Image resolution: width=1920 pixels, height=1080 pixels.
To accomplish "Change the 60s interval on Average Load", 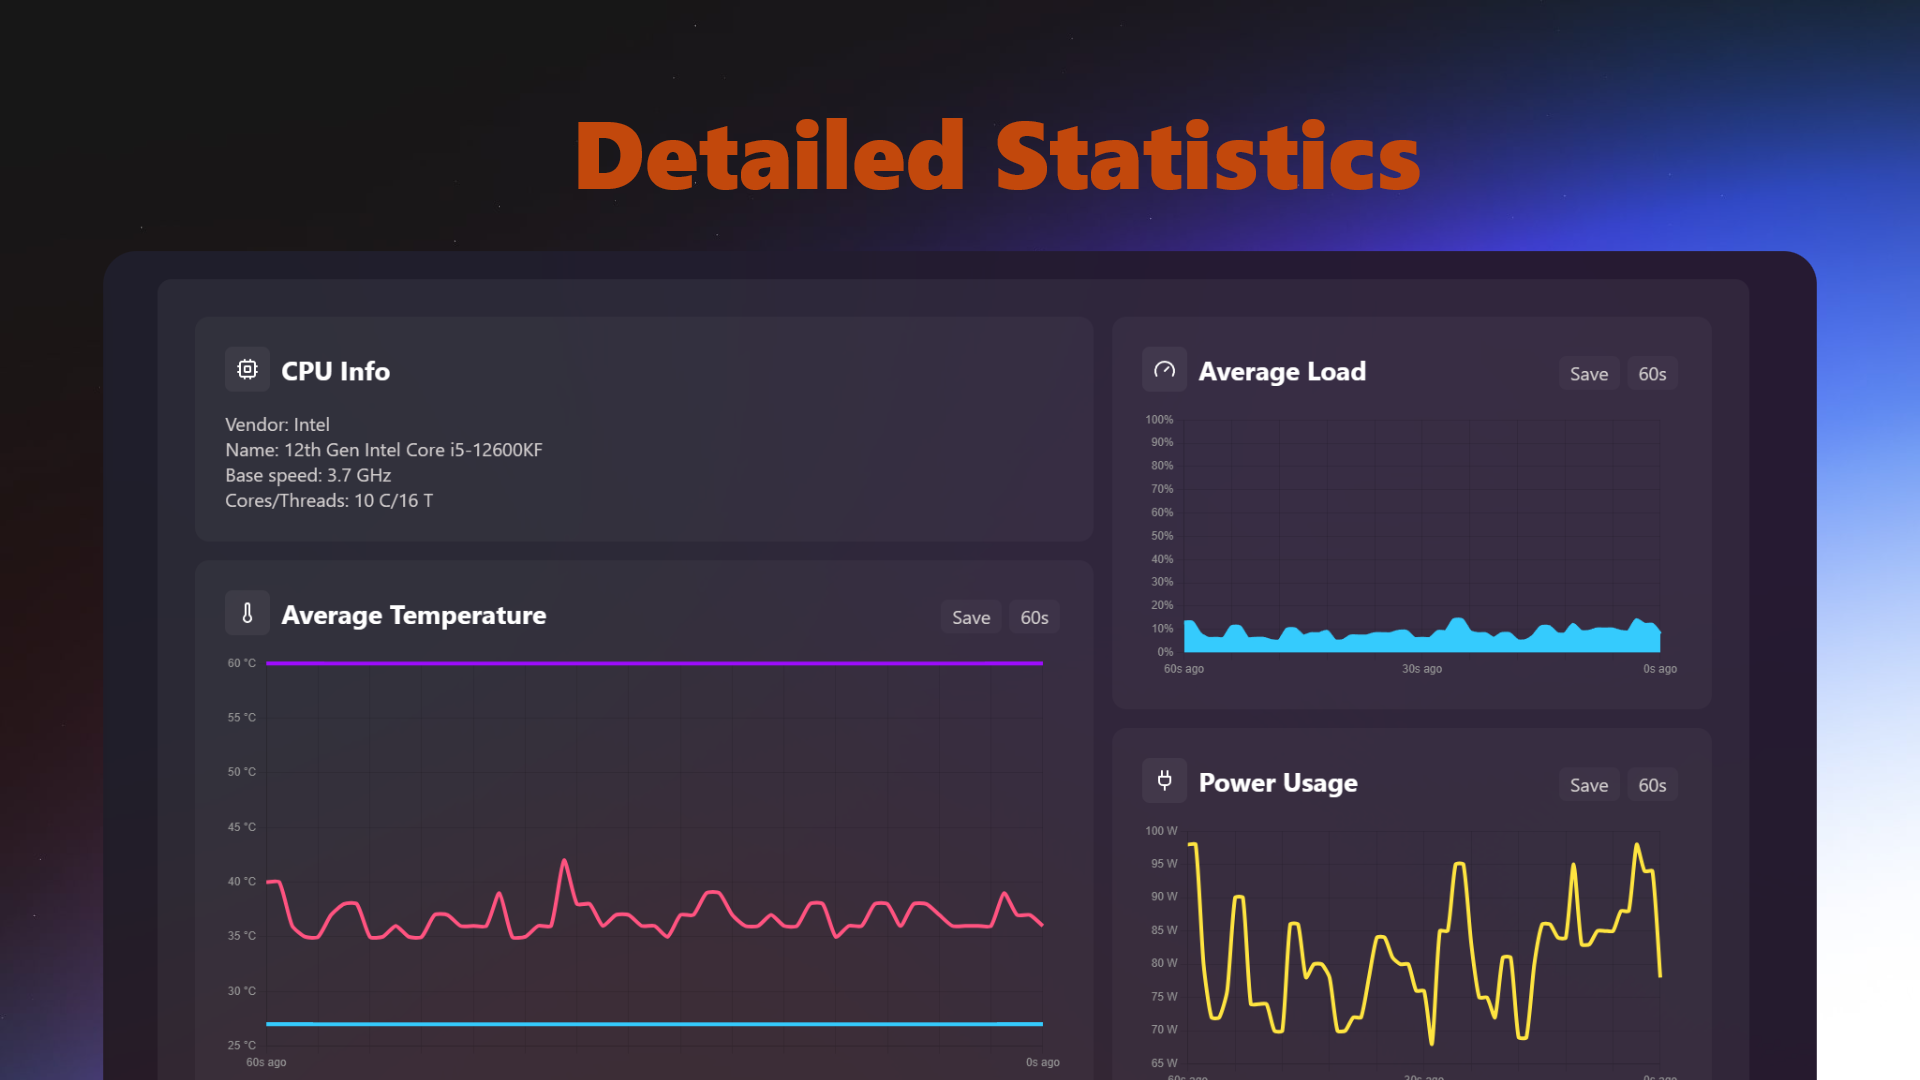I will 1652,373.
